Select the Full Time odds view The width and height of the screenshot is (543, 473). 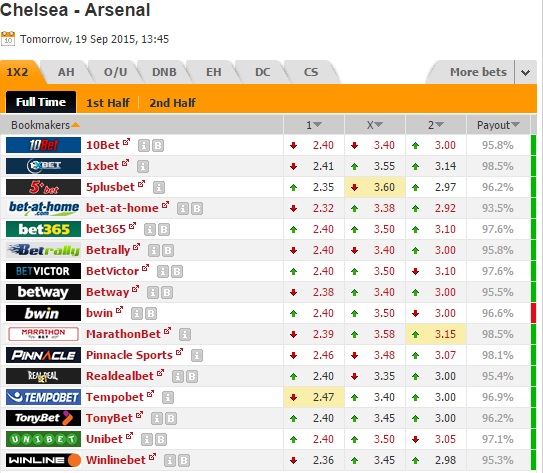tap(41, 102)
